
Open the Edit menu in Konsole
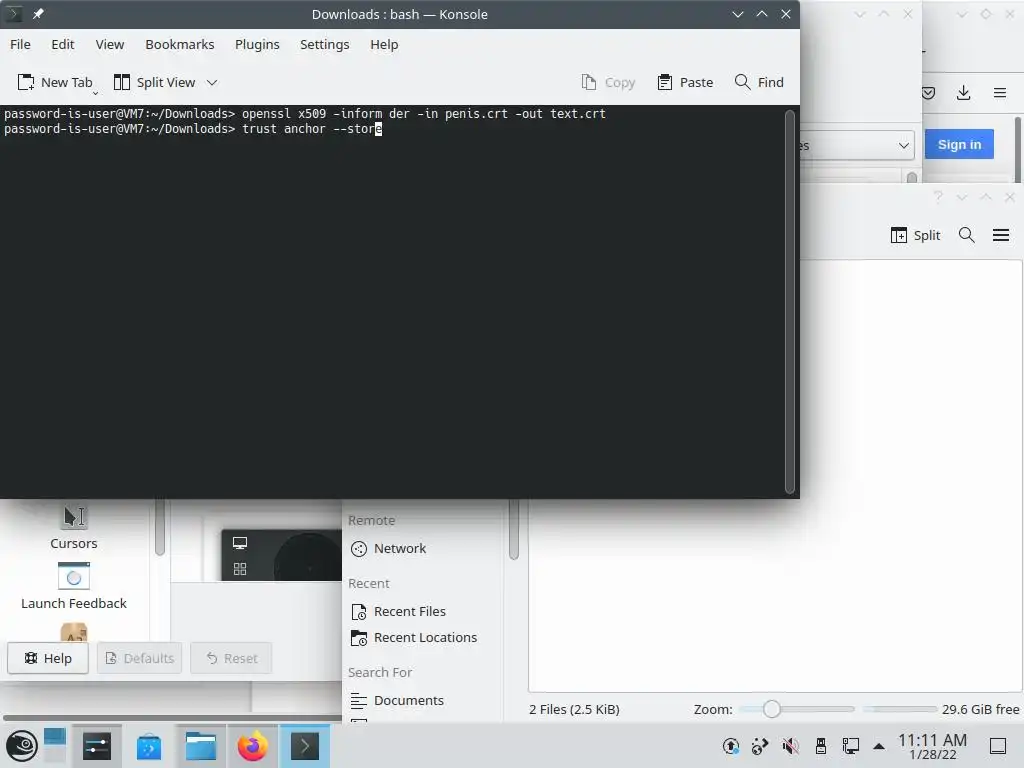63,44
